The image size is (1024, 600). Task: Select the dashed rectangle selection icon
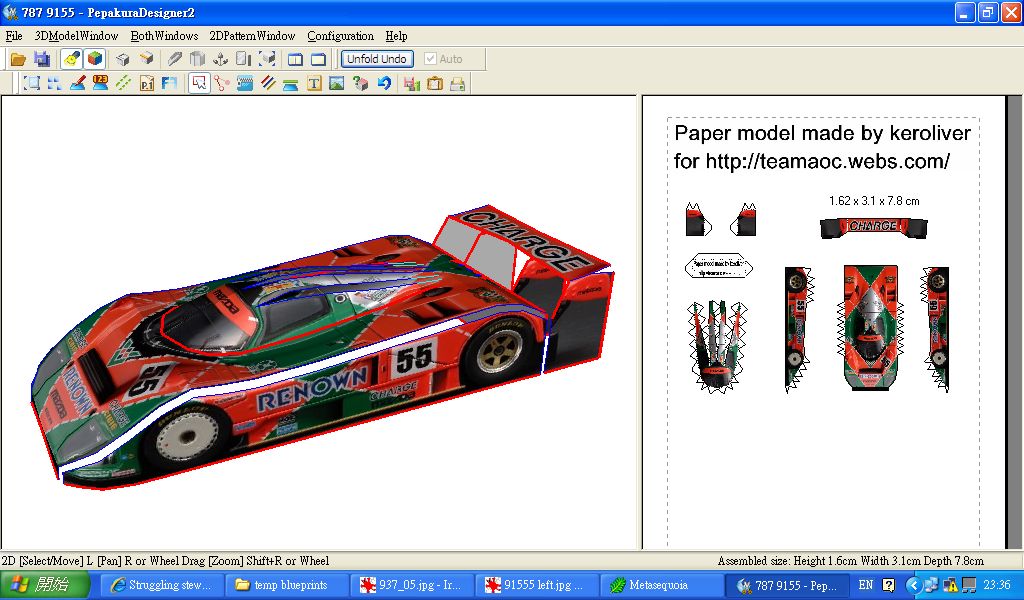(x=31, y=84)
